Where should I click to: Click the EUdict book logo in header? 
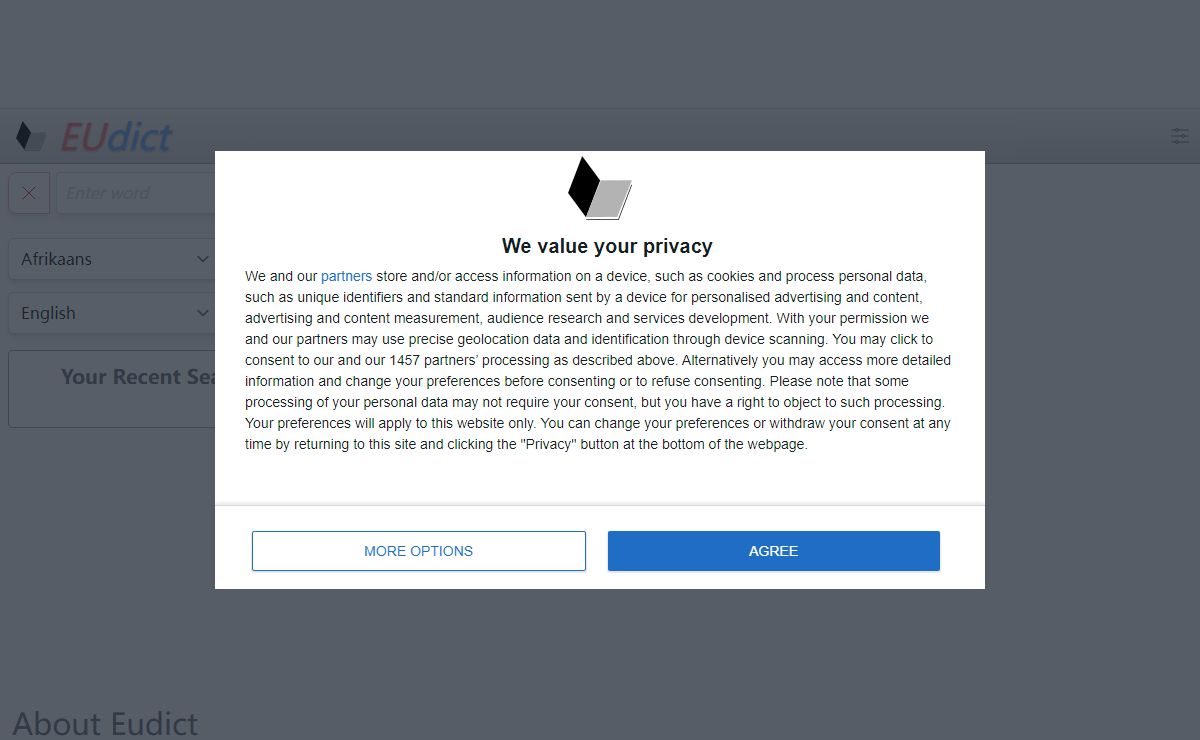pyautogui.click(x=31, y=136)
